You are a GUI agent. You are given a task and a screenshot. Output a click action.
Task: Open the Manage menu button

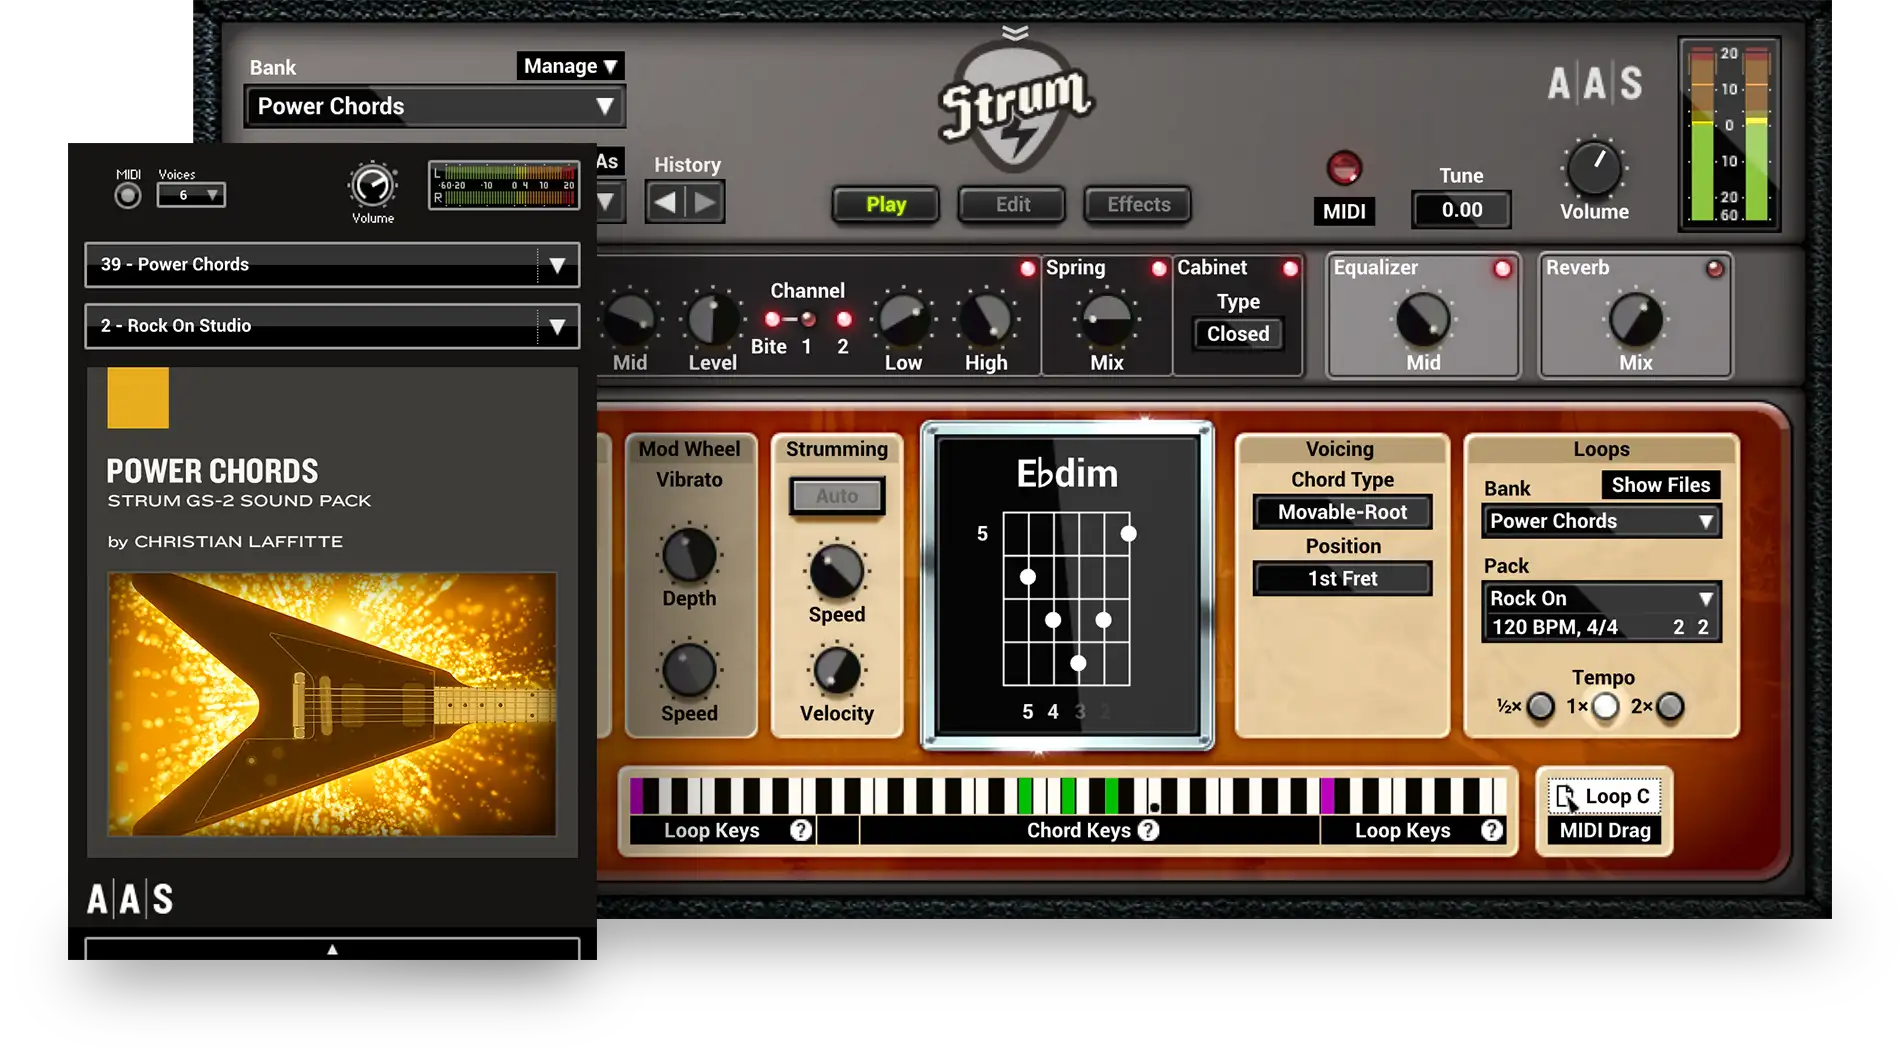[570, 66]
